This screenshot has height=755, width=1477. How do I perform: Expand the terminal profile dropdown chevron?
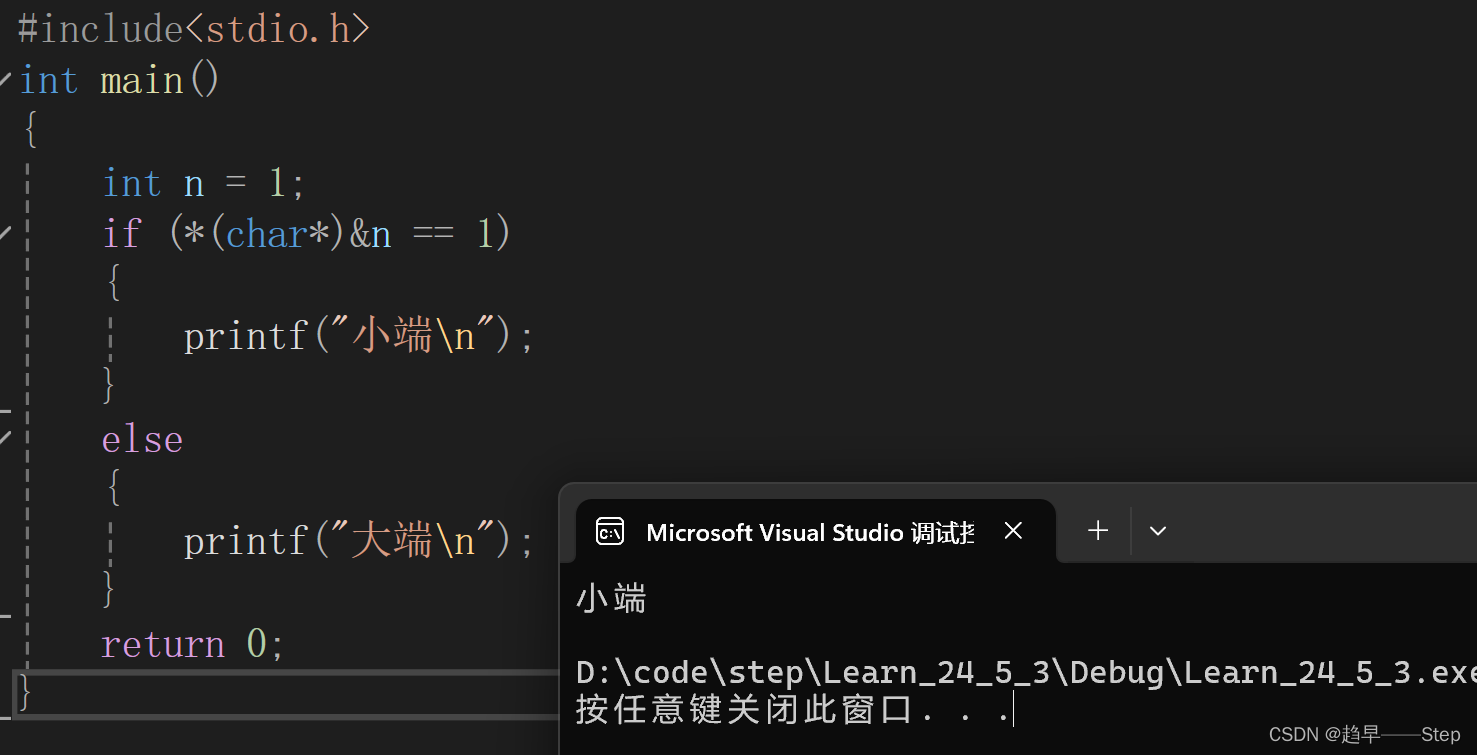[1158, 531]
